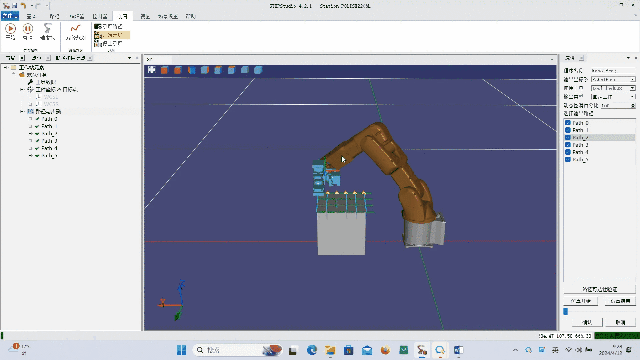Click the orange Undo arrow in title bar
The height and width of the screenshot is (360, 640).
[x=23, y=6]
